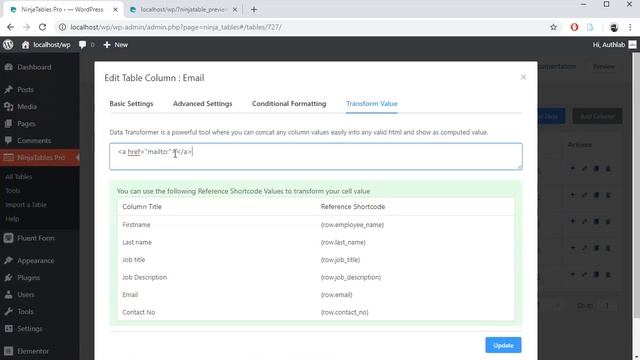The width and height of the screenshot is (640, 360).
Task: Open Pages in the sidebar
Action: click(x=26, y=123)
